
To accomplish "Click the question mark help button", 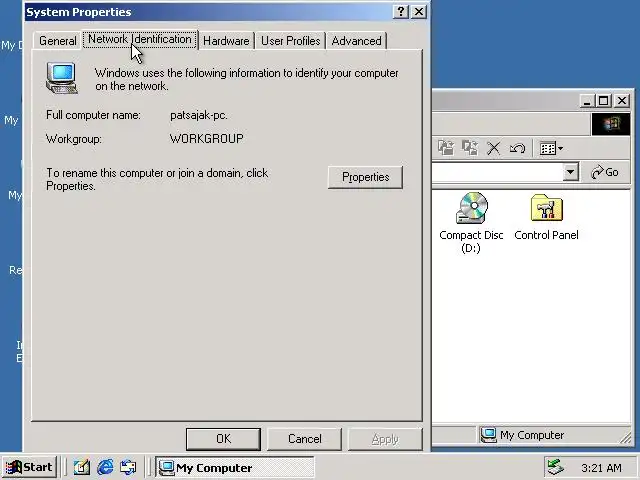I will (x=401, y=11).
